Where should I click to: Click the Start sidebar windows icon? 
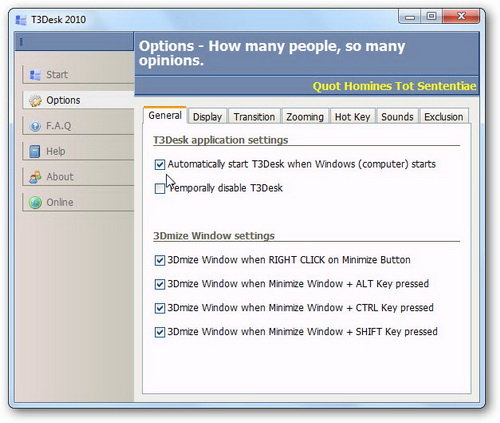pos(35,75)
